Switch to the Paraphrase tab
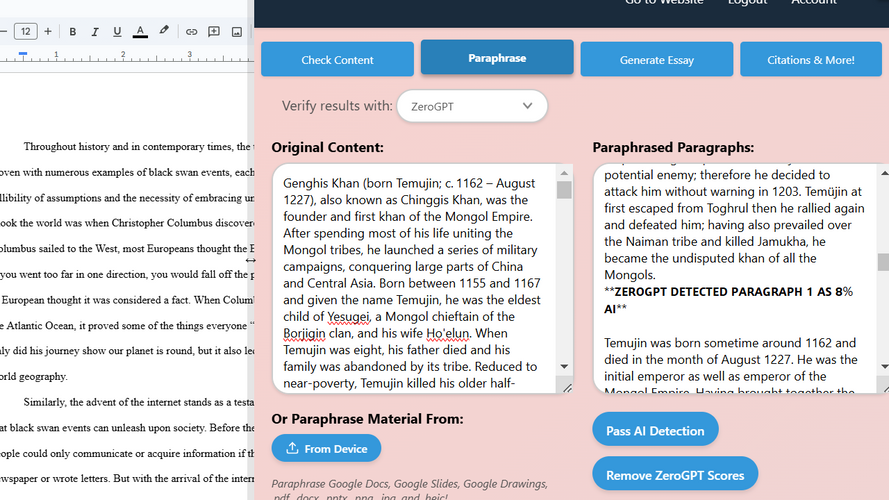Screen dimensions: 889x500 point(497,58)
